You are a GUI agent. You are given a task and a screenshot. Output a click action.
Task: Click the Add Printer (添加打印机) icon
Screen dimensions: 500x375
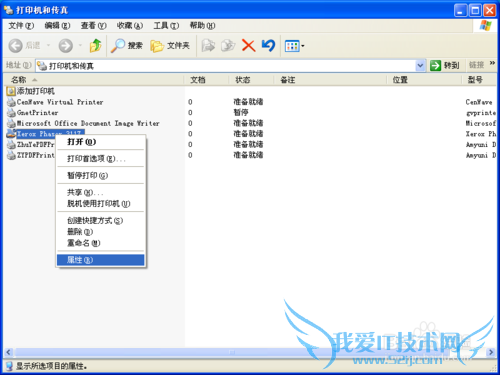click(11, 91)
